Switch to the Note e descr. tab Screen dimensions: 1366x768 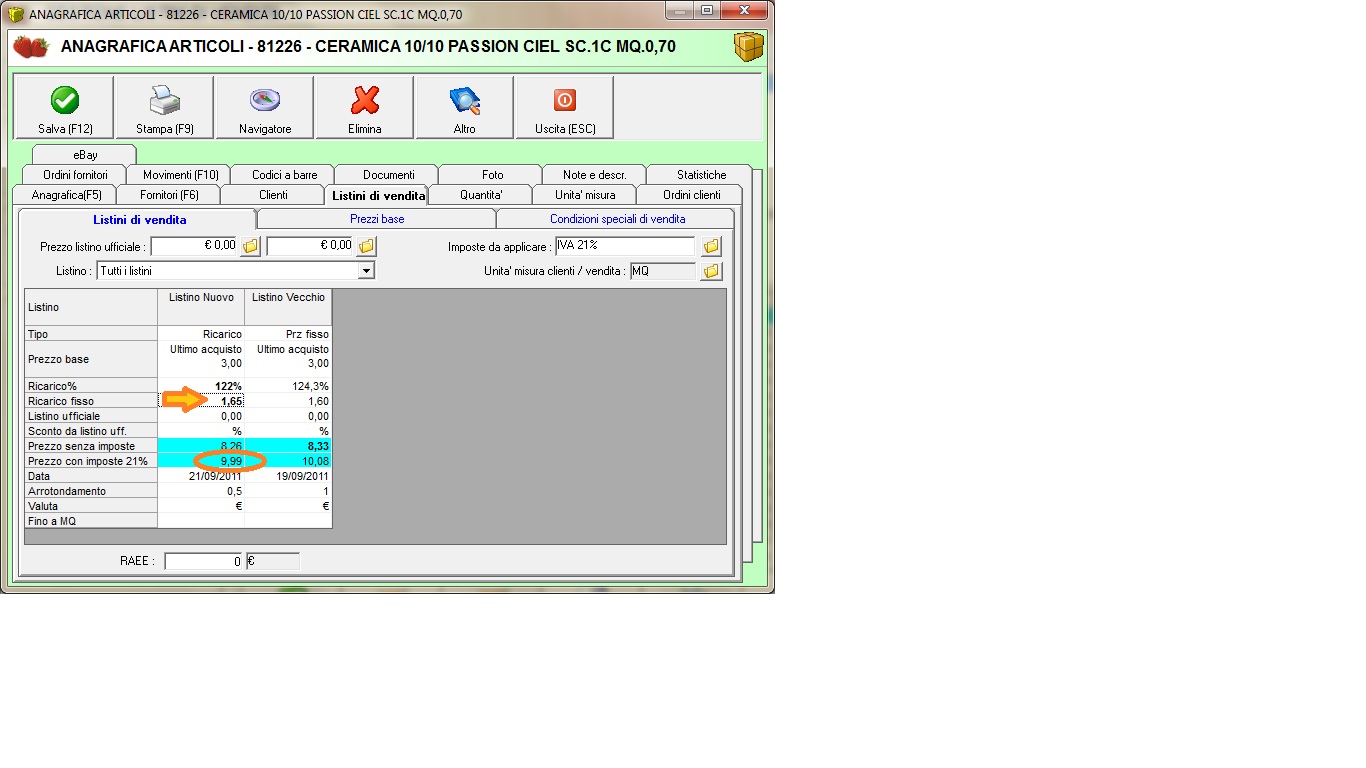tap(595, 175)
